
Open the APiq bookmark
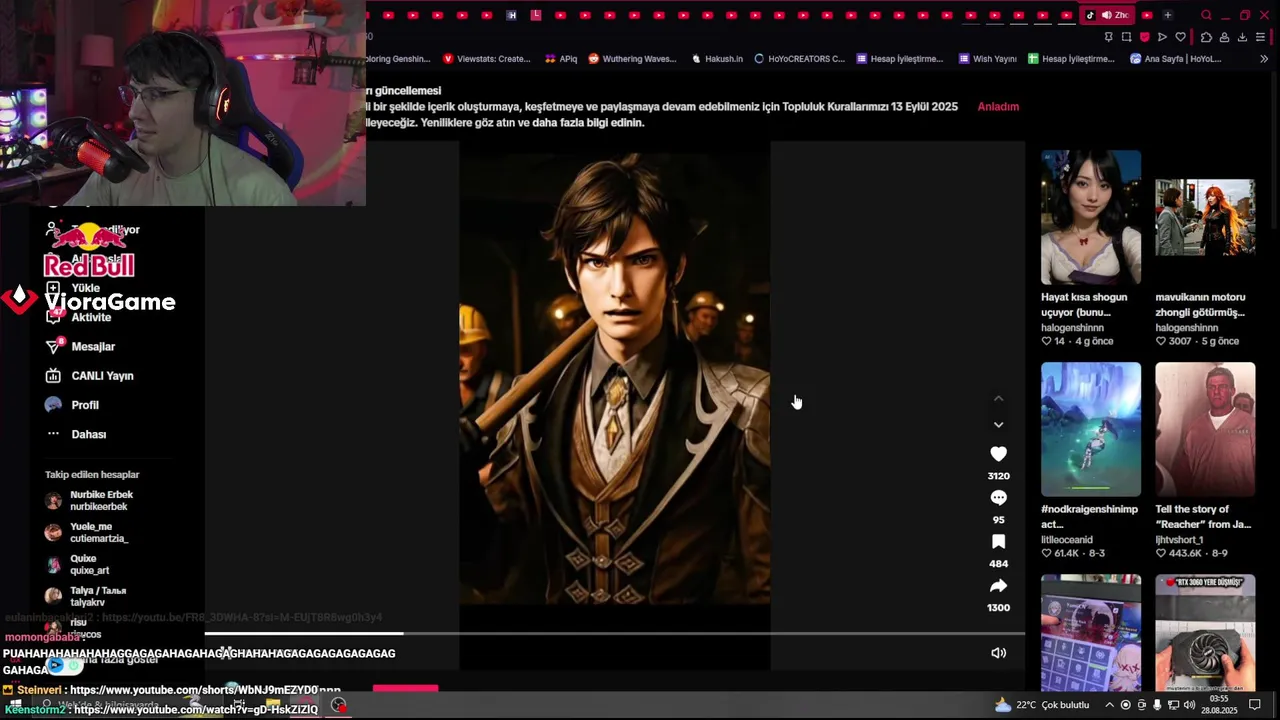pos(560,59)
